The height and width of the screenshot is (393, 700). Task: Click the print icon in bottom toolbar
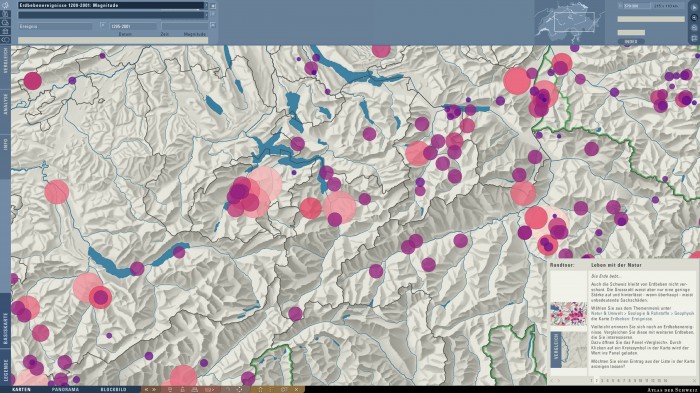coord(194,389)
